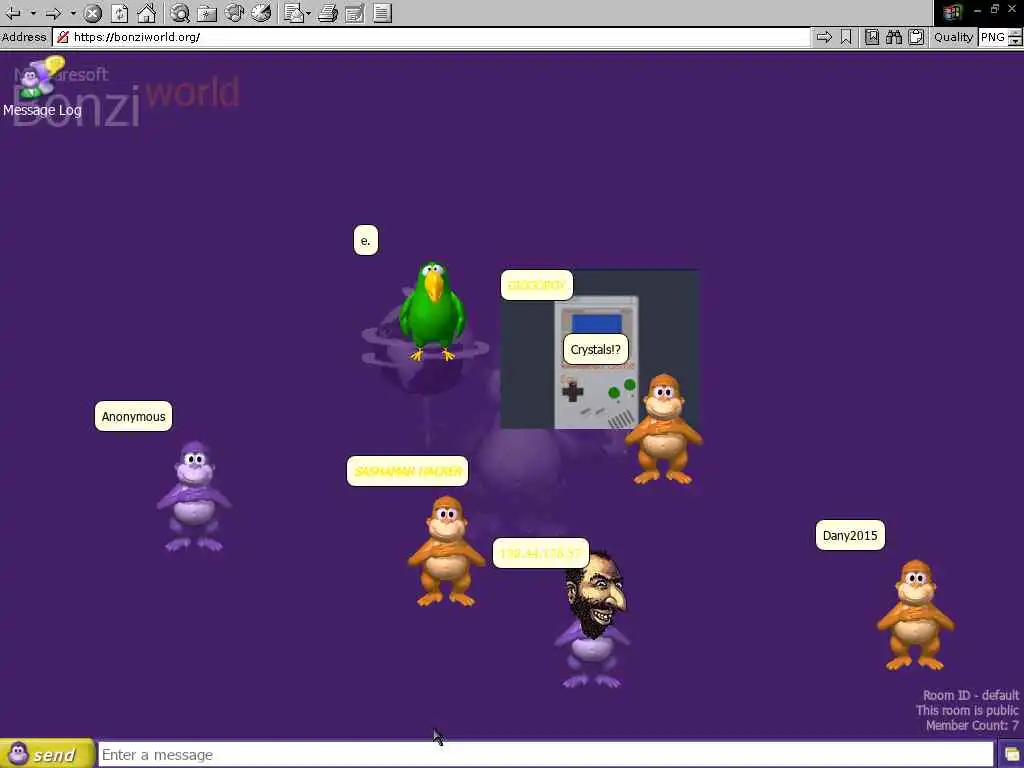Click the bookmark ribbon icon
Image resolution: width=1024 pixels, height=768 pixels.
tap(846, 37)
